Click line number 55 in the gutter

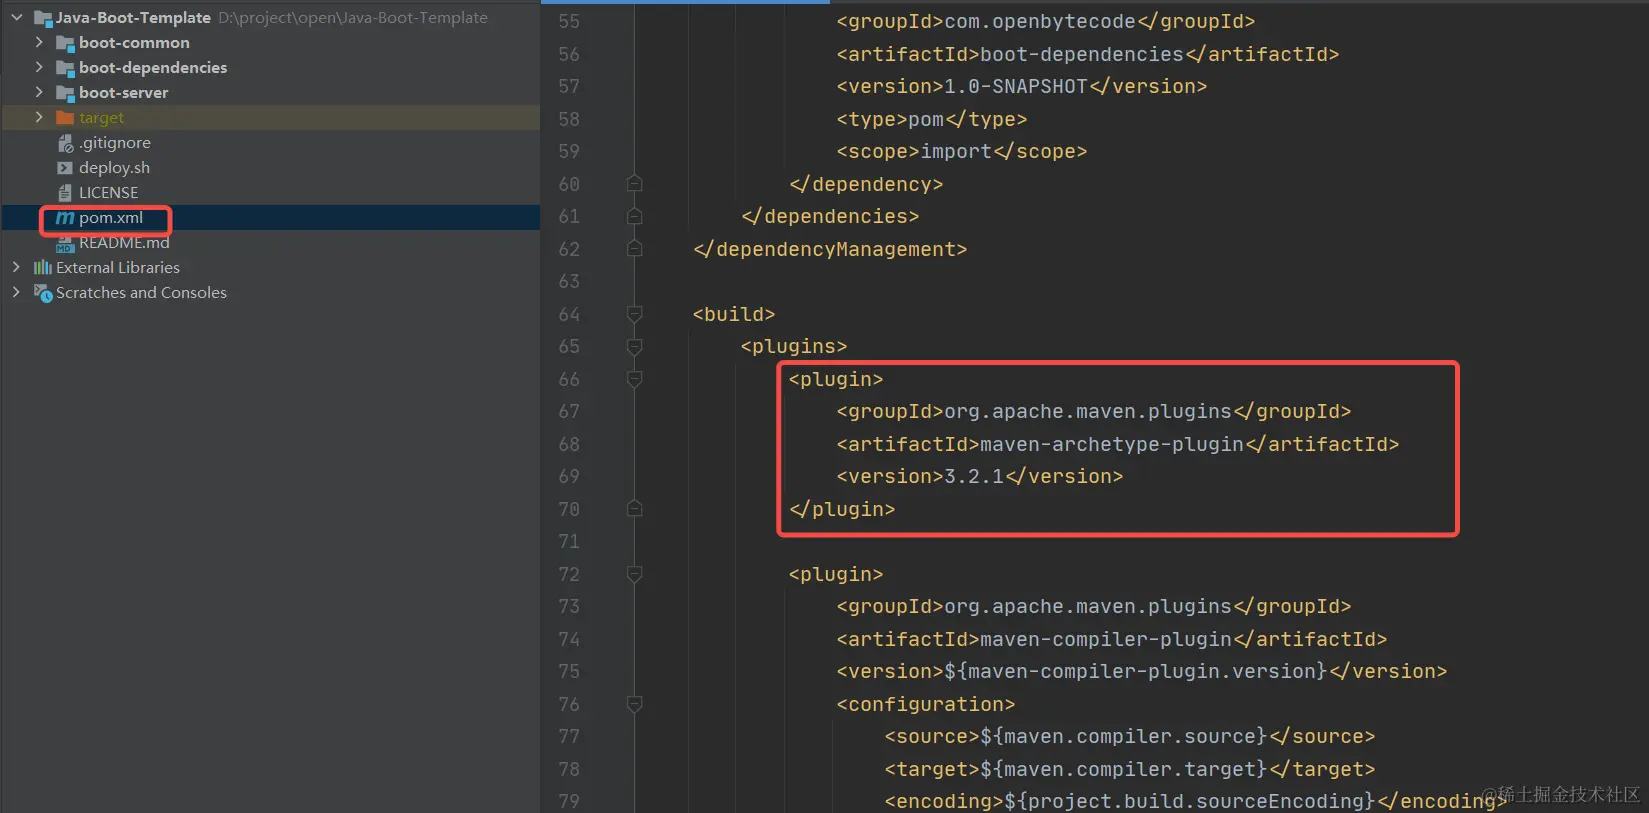(x=569, y=21)
